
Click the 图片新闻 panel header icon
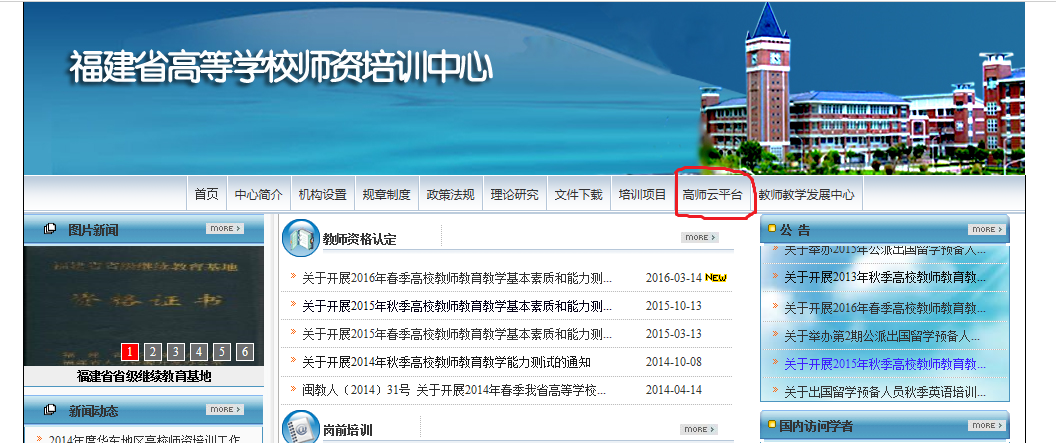tap(50, 230)
